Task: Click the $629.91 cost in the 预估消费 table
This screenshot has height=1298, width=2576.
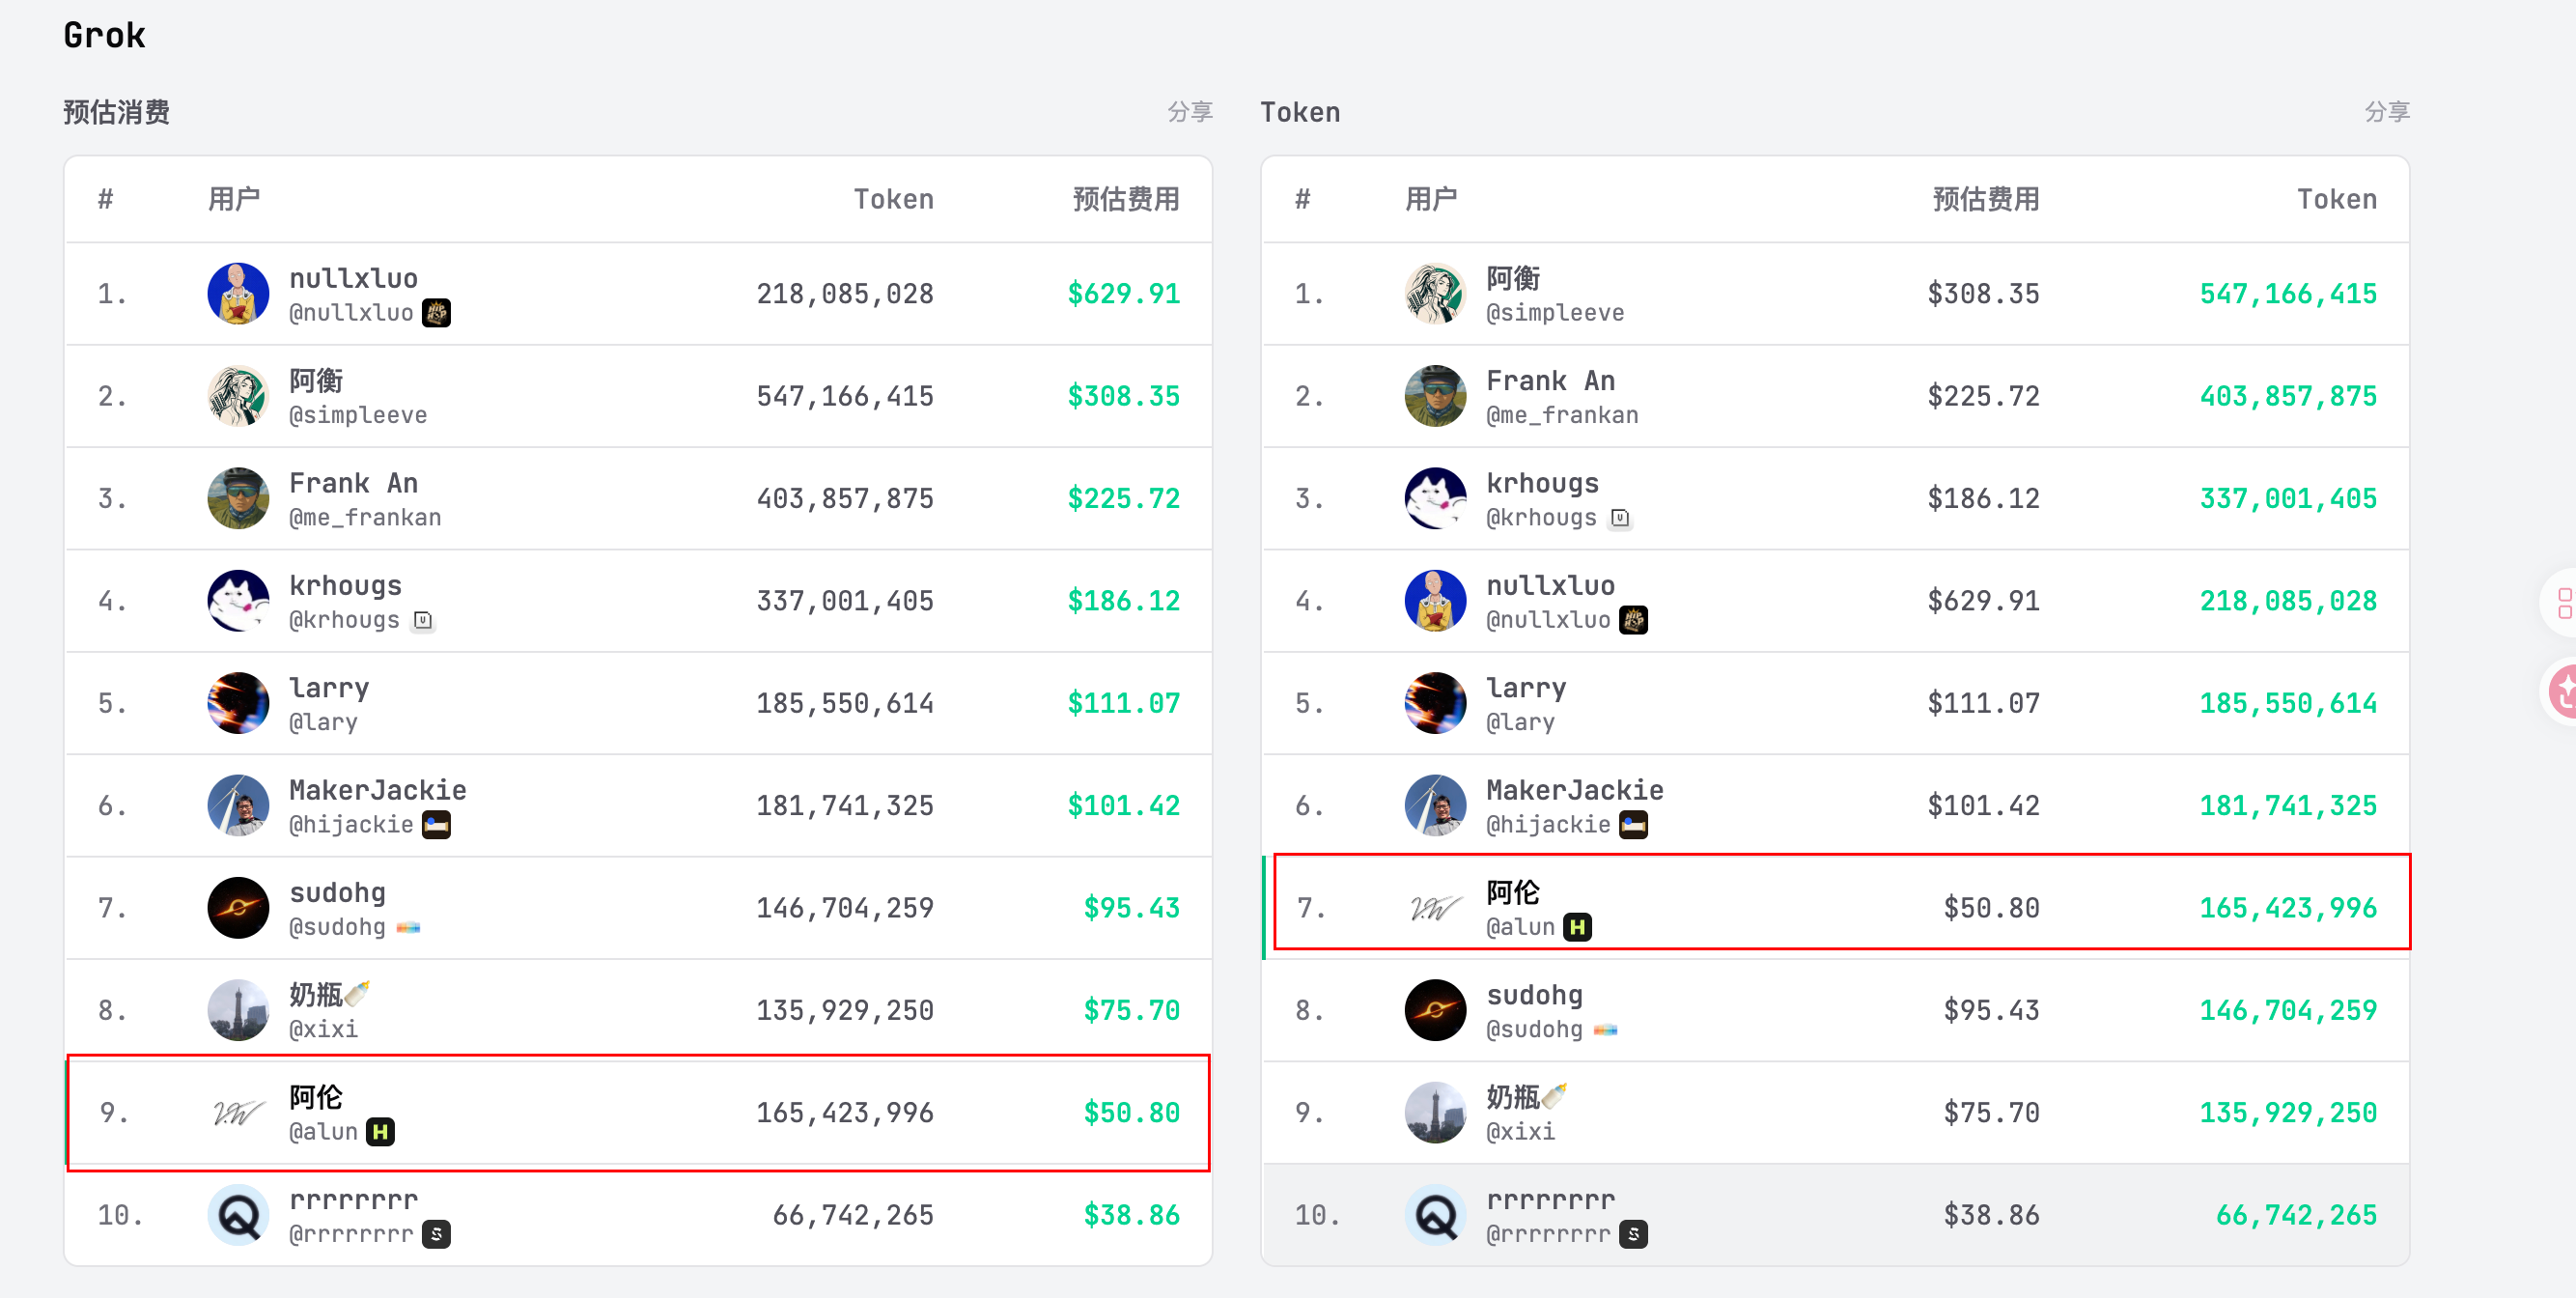Action: pyautogui.click(x=1124, y=294)
